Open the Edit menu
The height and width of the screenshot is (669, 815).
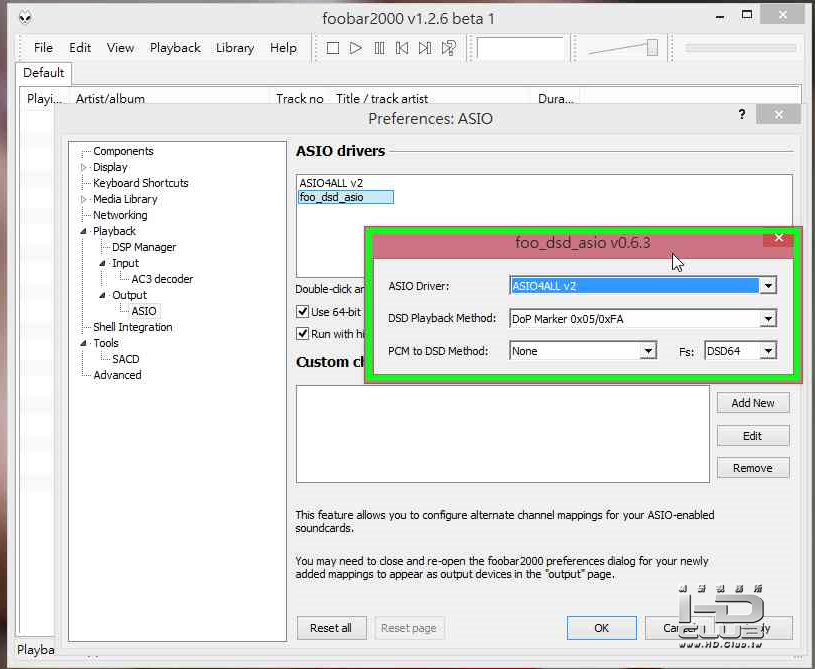click(x=80, y=48)
